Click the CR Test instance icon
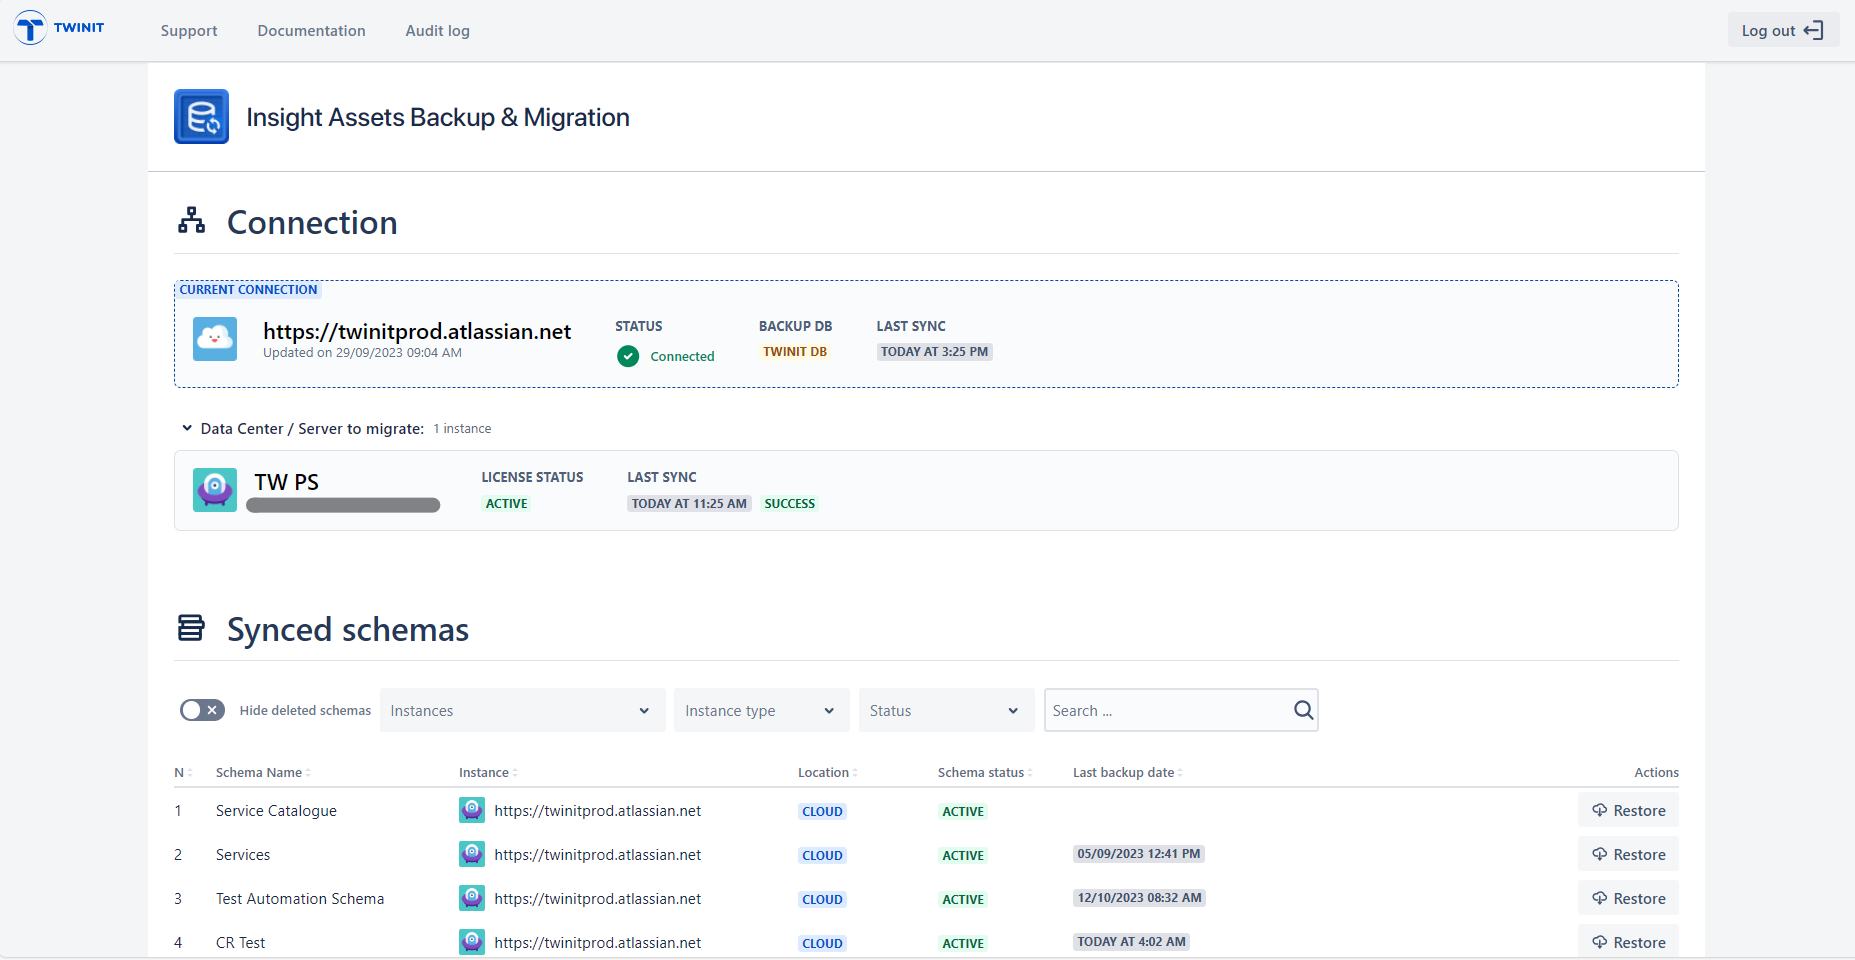This screenshot has width=1855, height=960. [x=472, y=942]
